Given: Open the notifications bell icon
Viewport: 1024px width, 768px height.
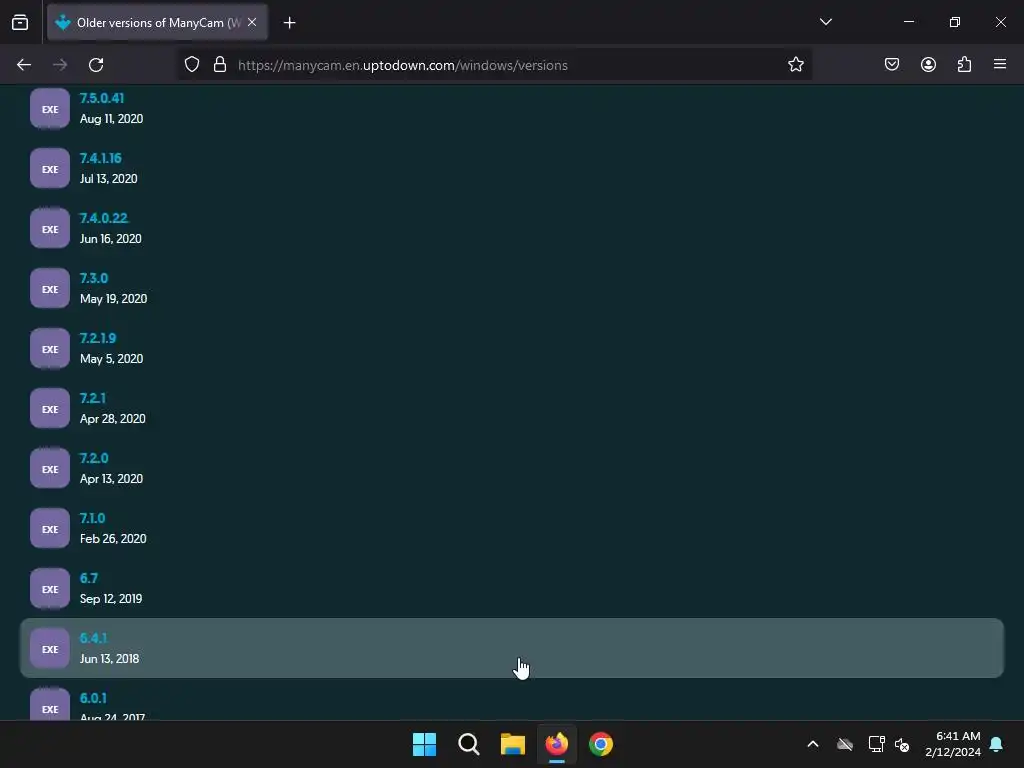Looking at the screenshot, I should coord(997,744).
